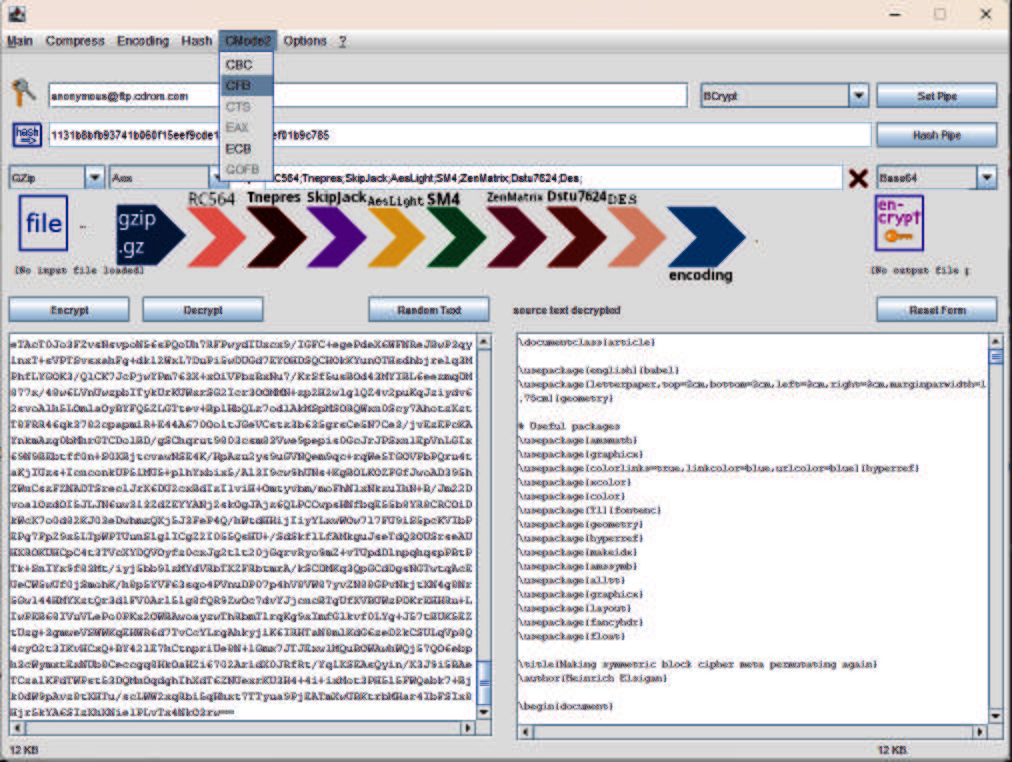Select ECB mode from menu
This screenshot has width=1012, height=762.
(247, 148)
